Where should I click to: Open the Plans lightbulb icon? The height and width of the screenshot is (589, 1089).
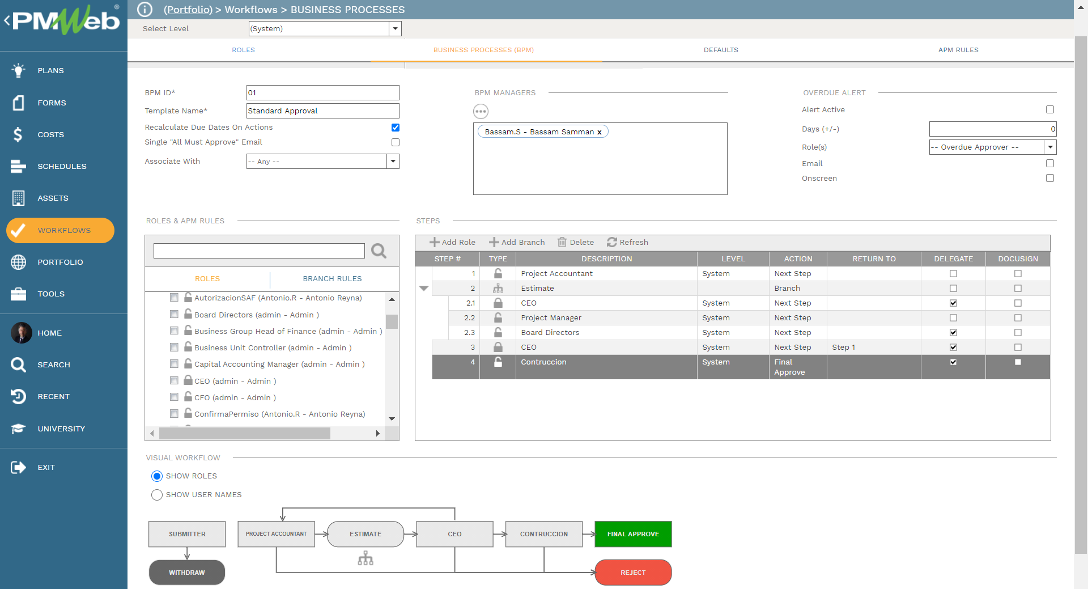point(19,70)
